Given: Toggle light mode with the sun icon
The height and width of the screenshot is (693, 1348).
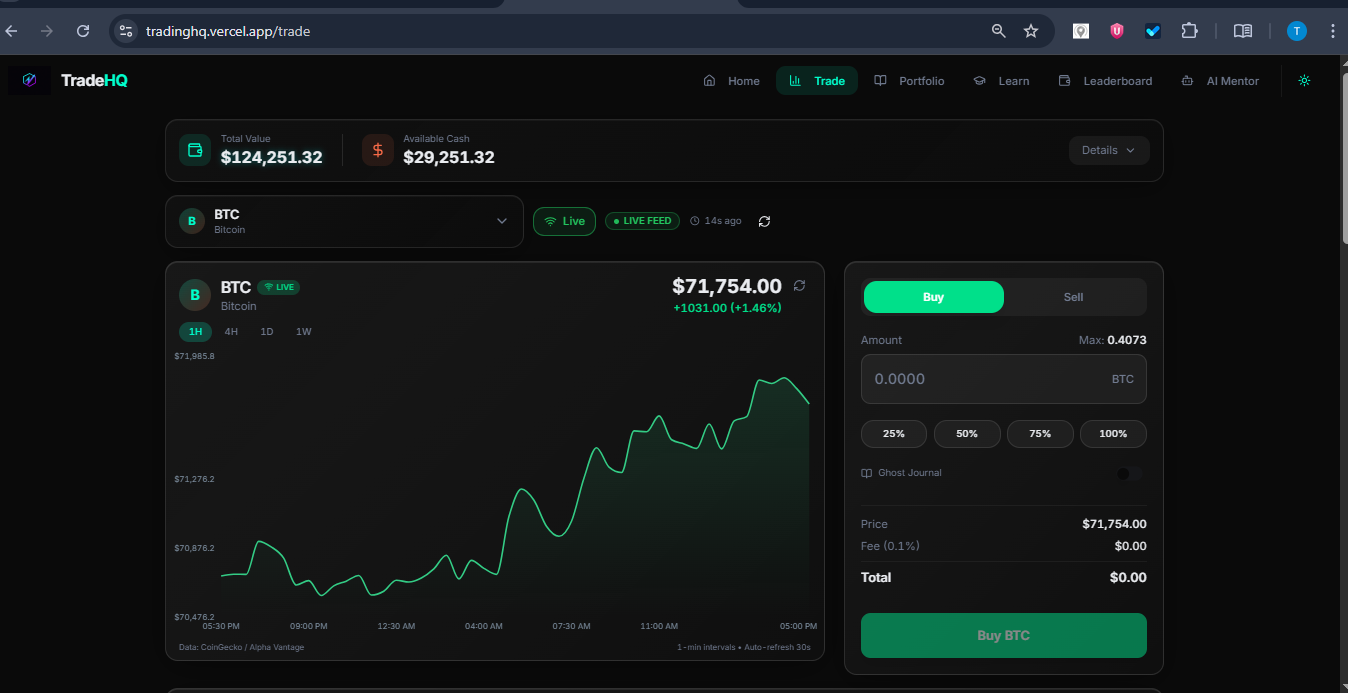Looking at the screenshot, I should (1304, 80).
